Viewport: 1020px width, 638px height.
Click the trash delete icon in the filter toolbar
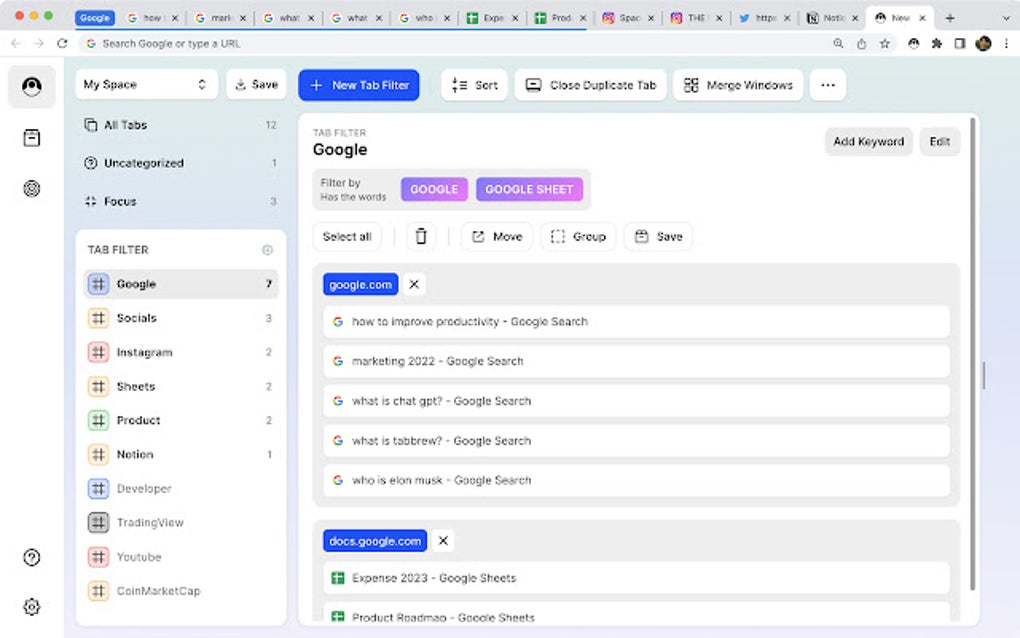(421, 236)
